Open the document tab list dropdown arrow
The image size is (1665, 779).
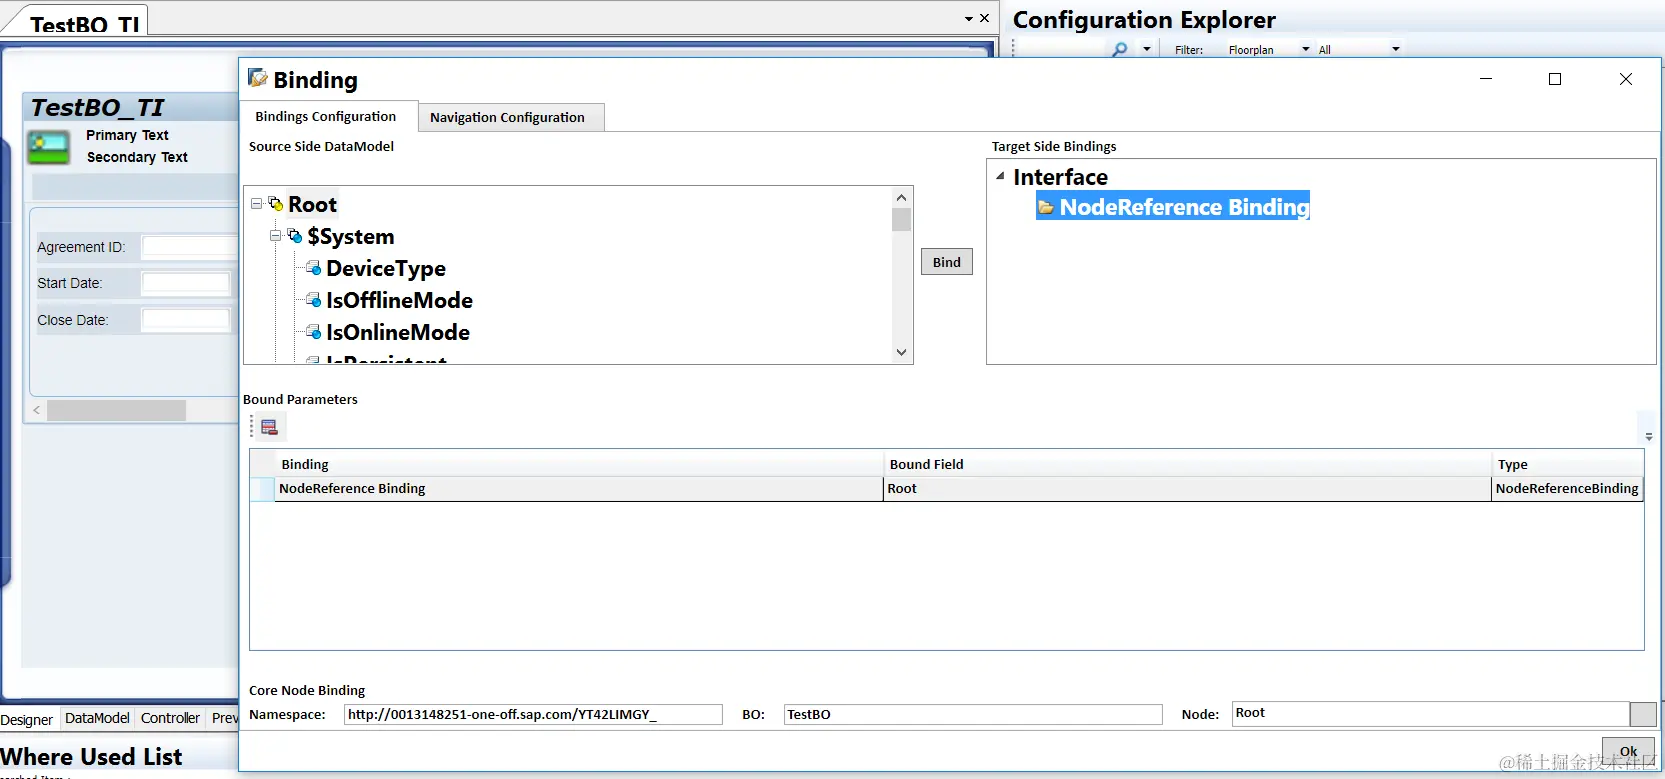(x=968, y=19)
